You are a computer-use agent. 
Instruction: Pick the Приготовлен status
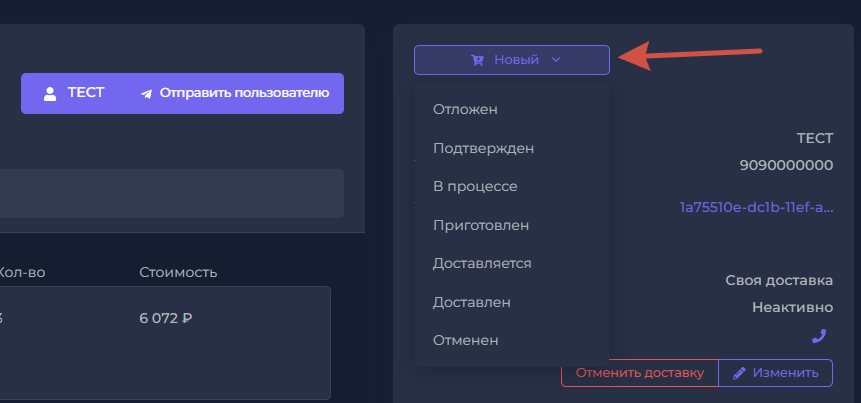pos(481,225)
